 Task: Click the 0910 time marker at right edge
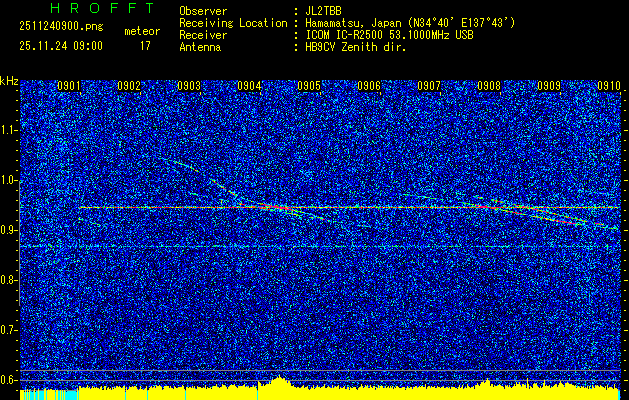[x=609, y=86]
